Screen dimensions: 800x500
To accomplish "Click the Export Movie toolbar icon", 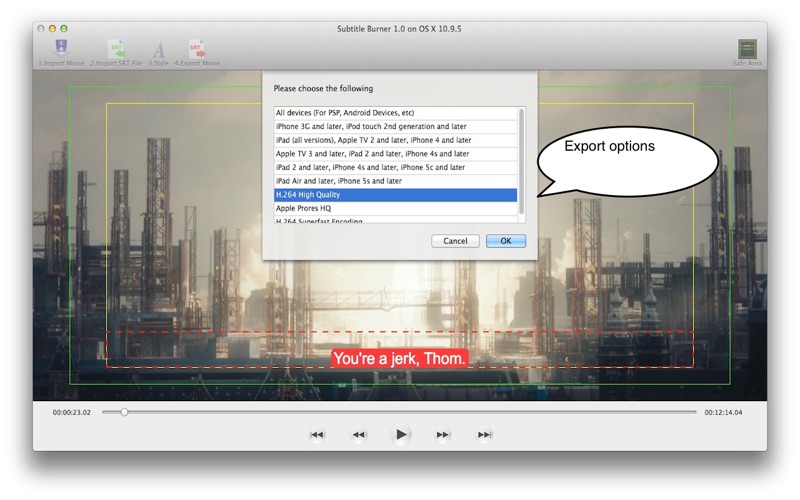I will click(x=197, y=53).
